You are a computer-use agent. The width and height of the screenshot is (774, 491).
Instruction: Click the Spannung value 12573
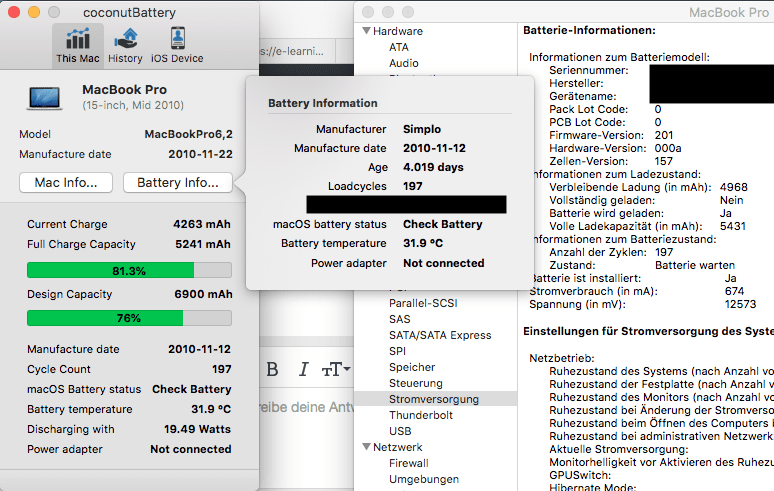tap(740, 304)
